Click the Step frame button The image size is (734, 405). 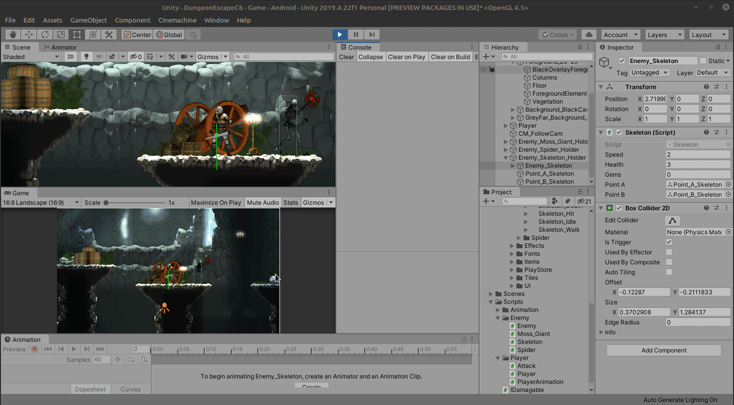372,35
